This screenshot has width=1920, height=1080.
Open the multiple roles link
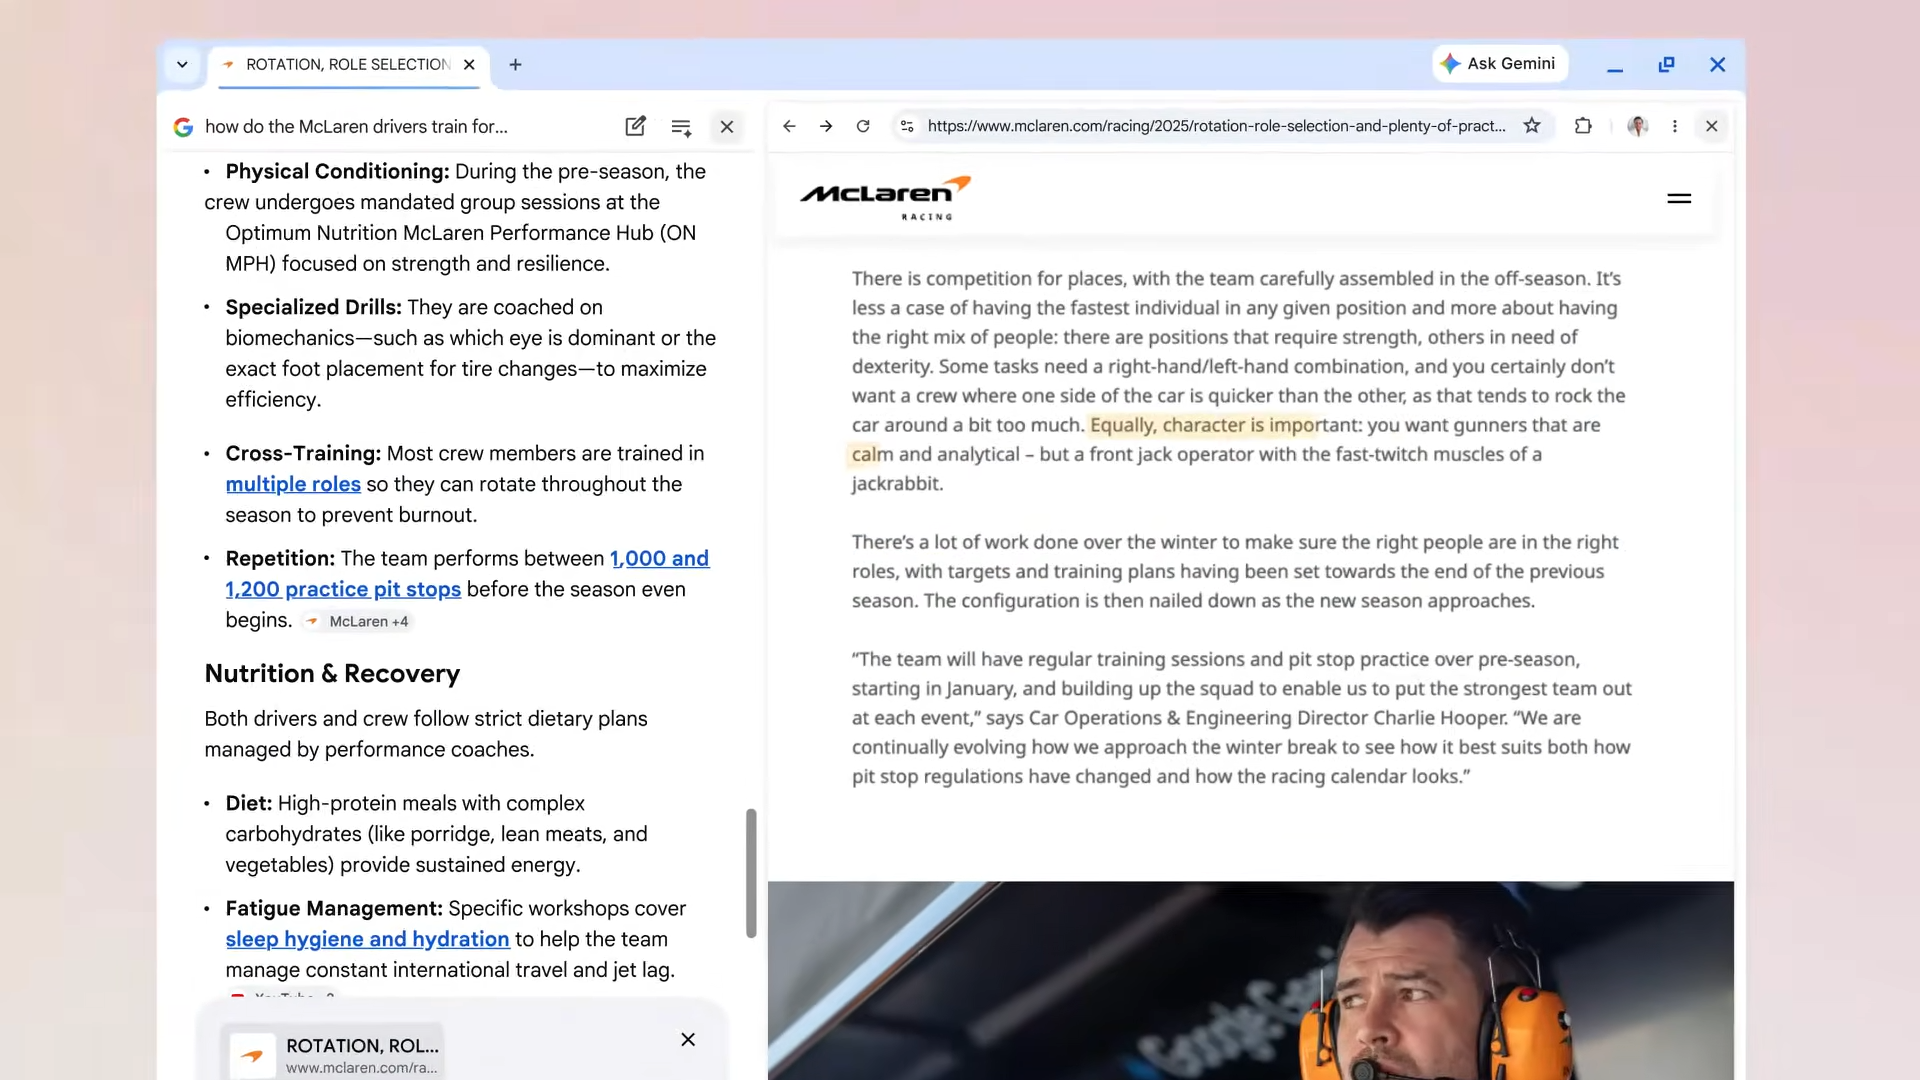point(293,484)
